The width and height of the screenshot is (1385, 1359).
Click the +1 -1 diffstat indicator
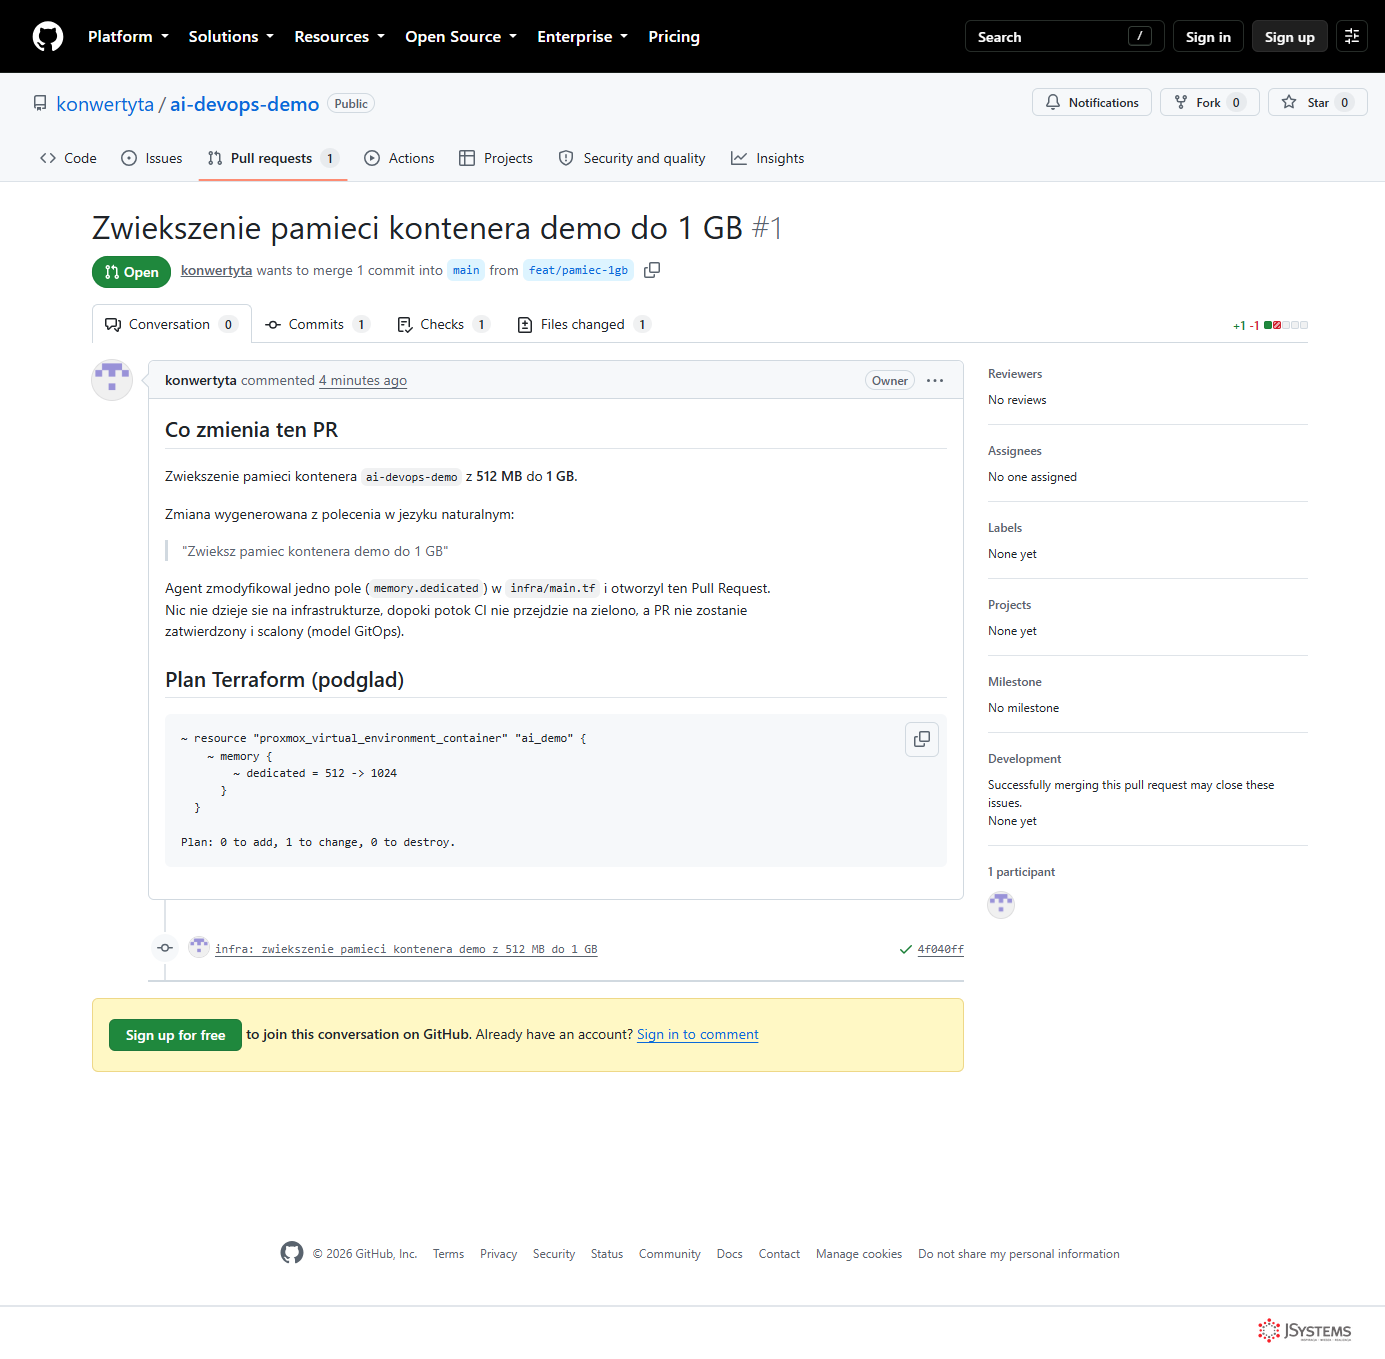1270,325
